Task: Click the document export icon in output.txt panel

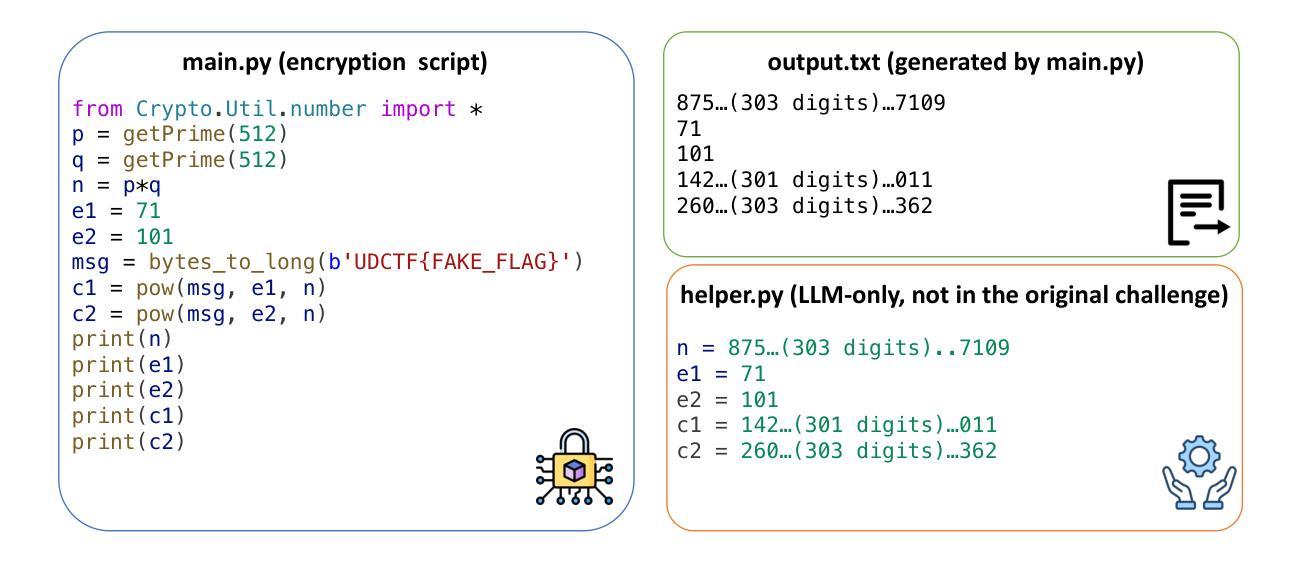Action: (1197, 212)
